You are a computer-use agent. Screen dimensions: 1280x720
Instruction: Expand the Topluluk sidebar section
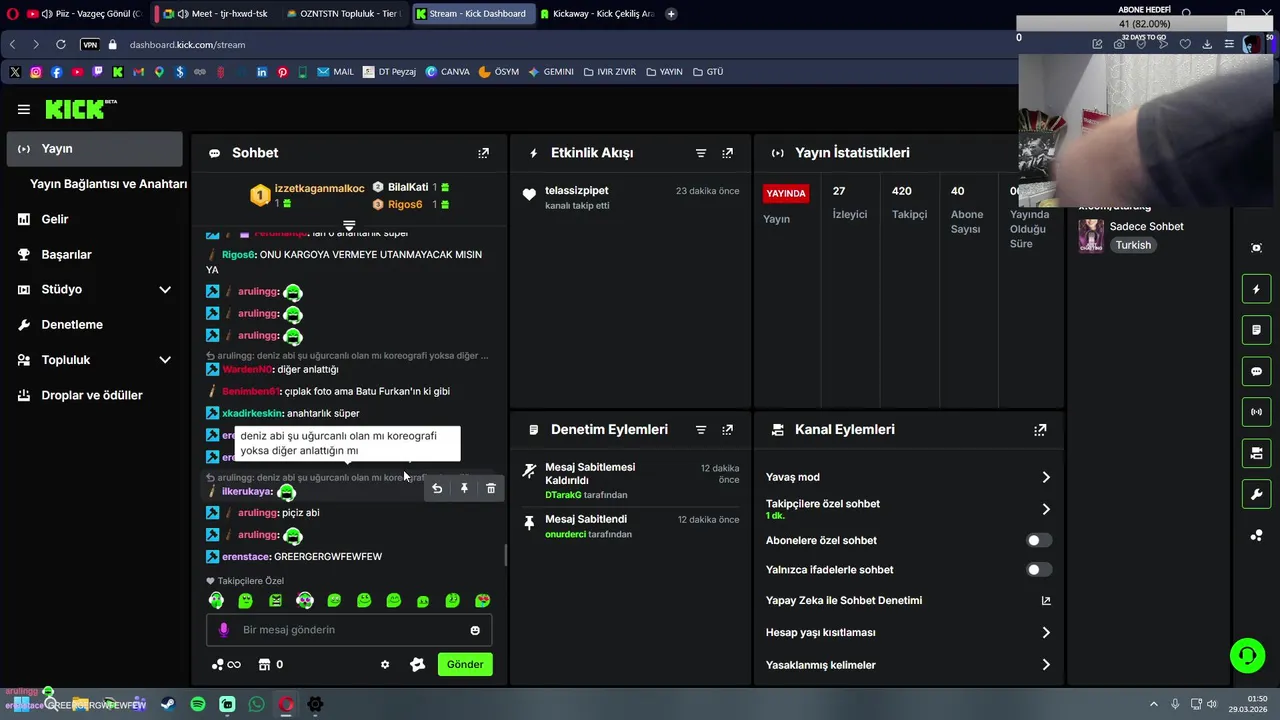165,360
